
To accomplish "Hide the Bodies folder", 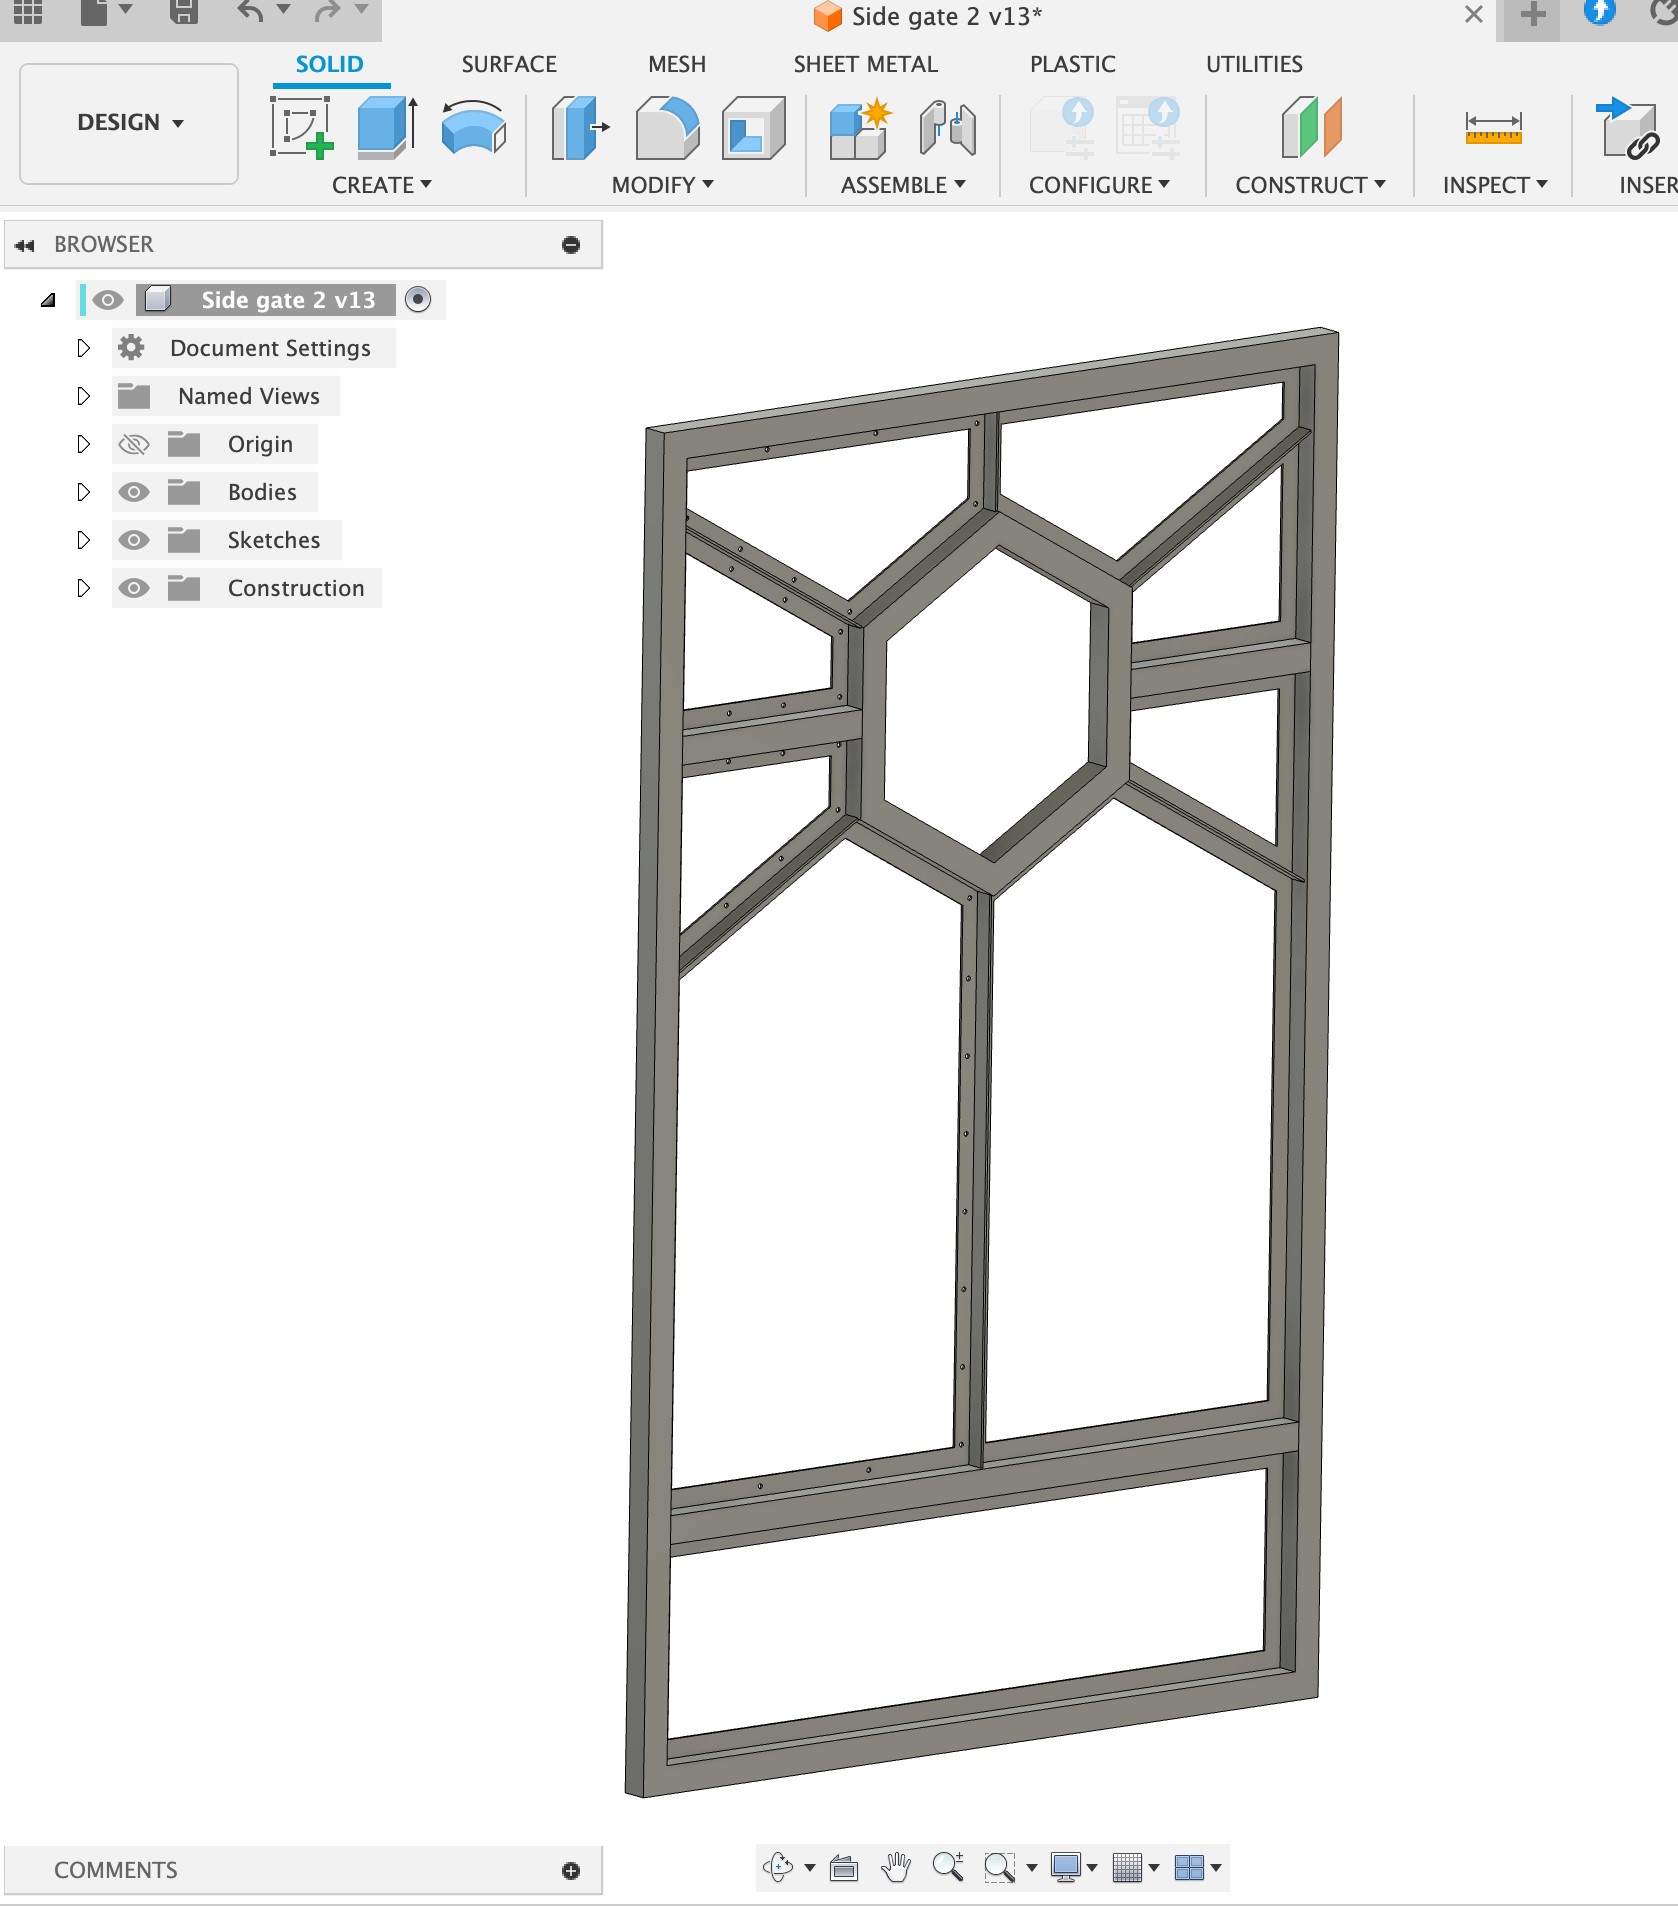I will [x=134, y=492].
